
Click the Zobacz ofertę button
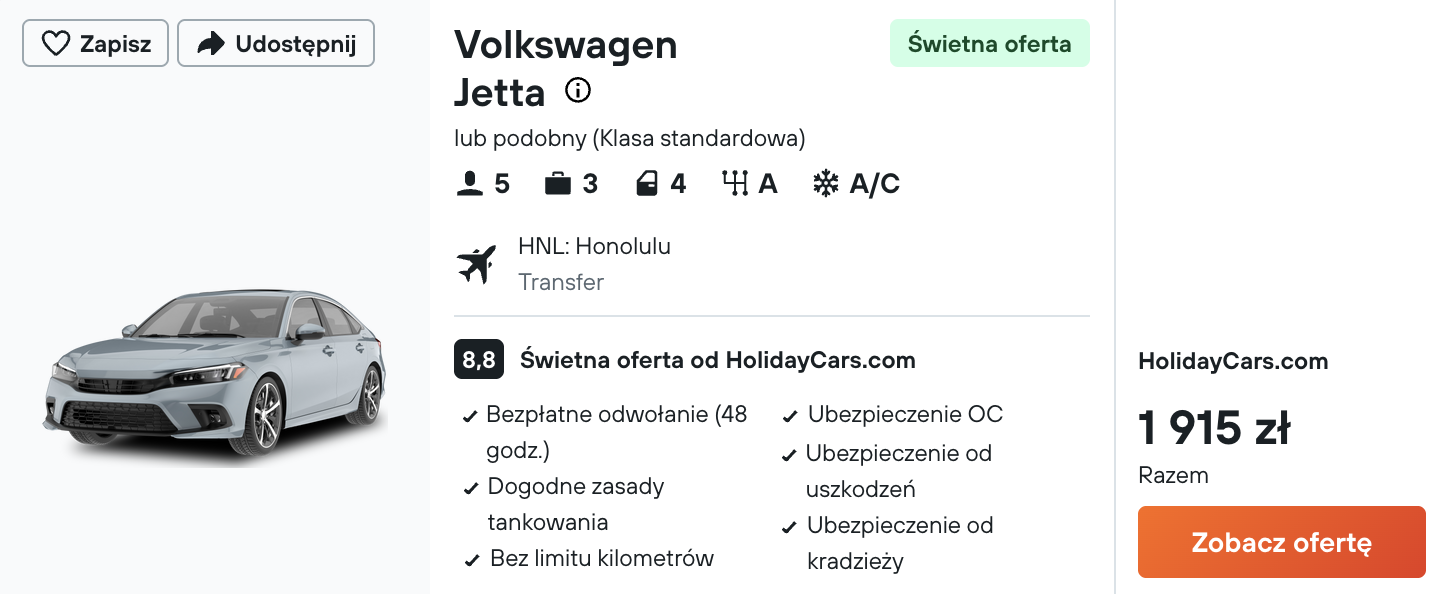[1282, 542]
